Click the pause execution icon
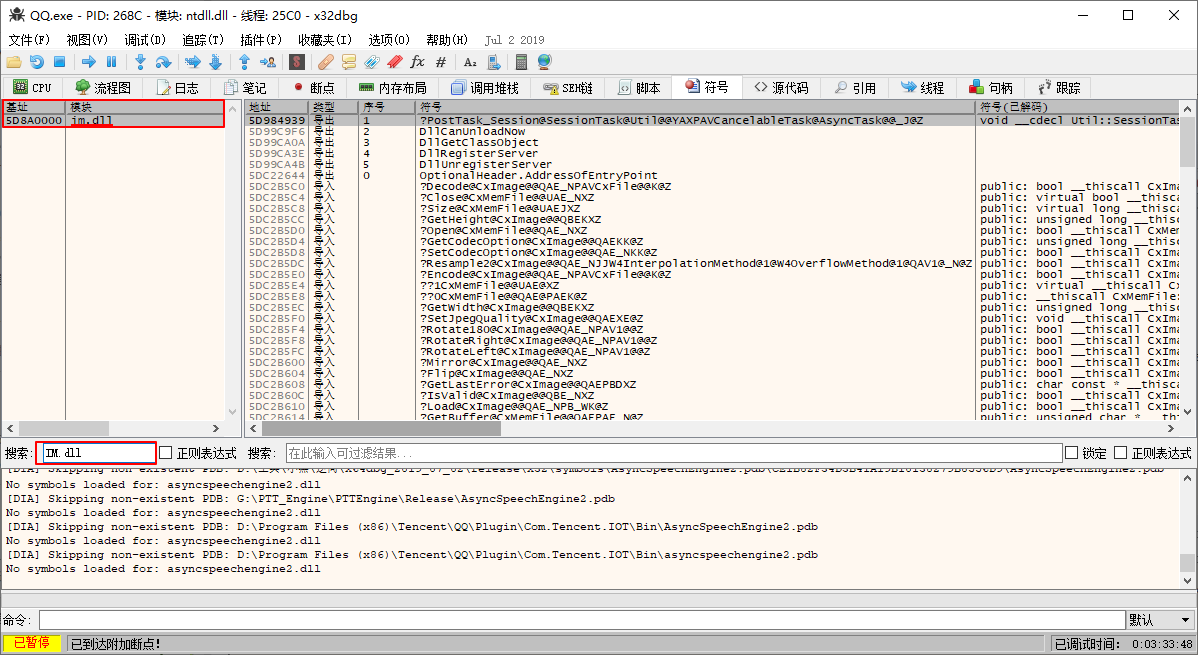1198x655 pixels. click(112, 62)
